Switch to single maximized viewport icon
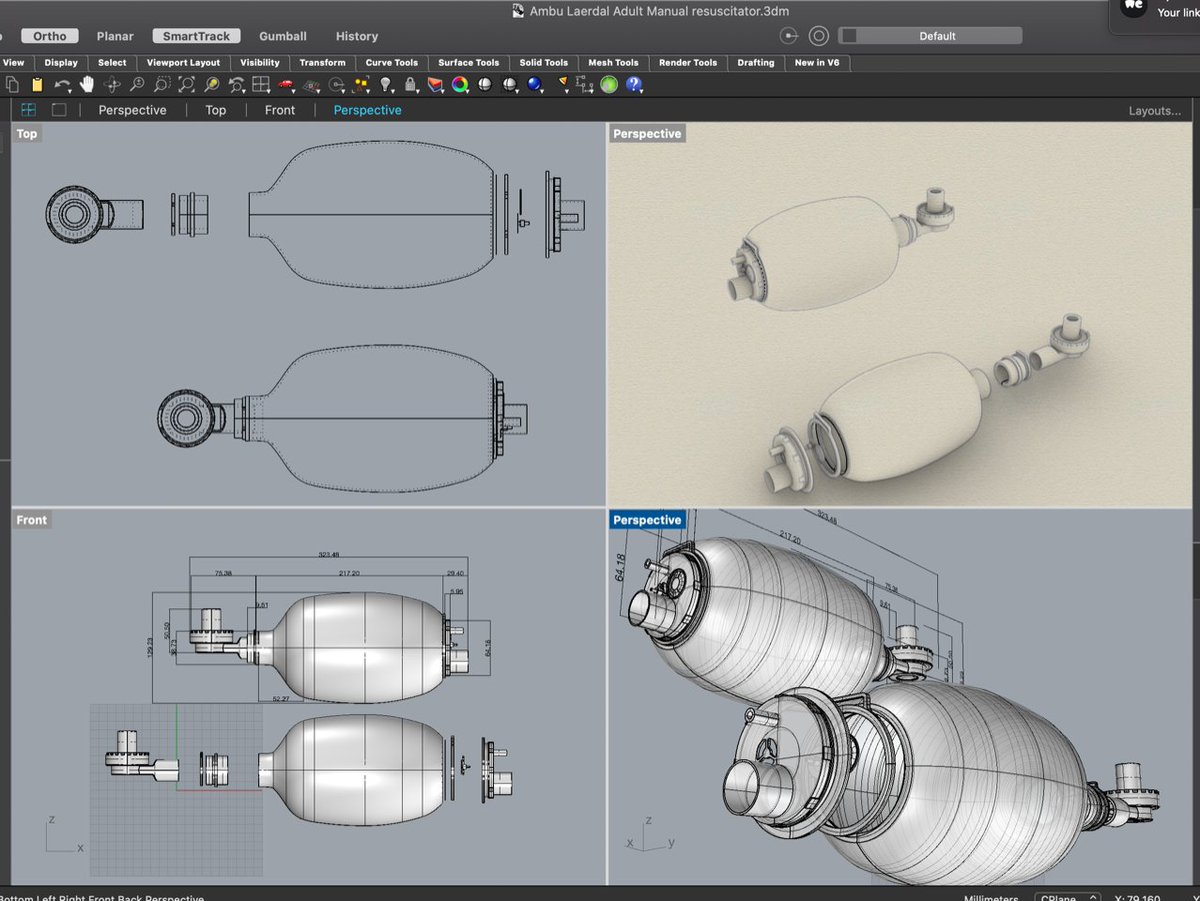 pos(59,110)
